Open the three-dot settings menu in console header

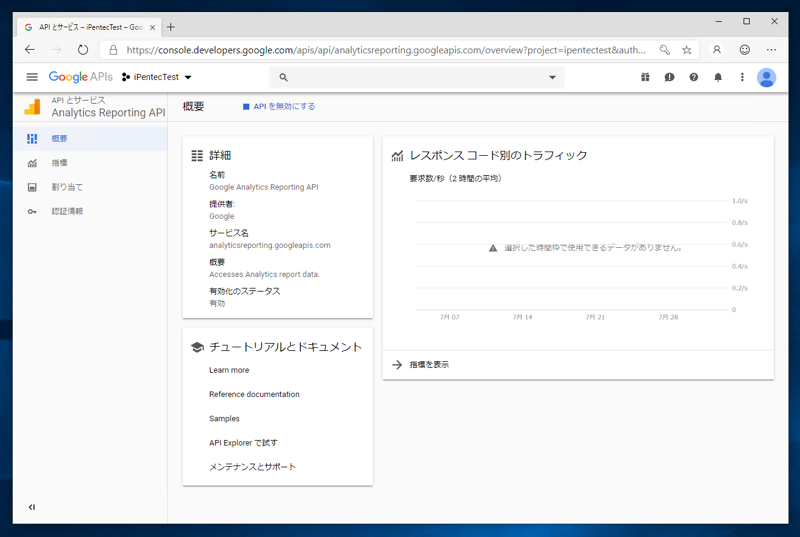click(742, 77)
